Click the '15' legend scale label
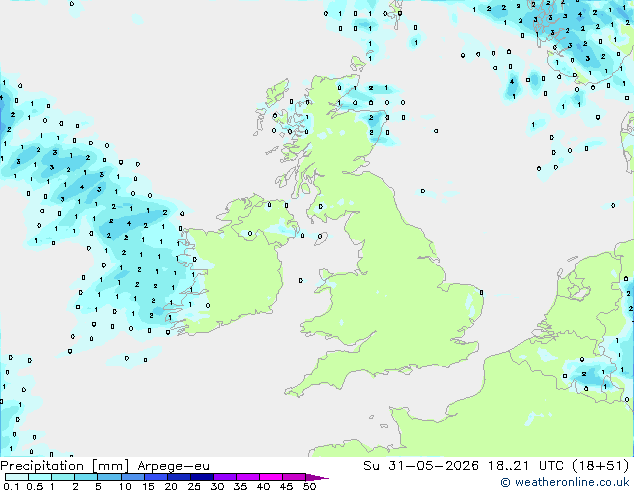 148,486
